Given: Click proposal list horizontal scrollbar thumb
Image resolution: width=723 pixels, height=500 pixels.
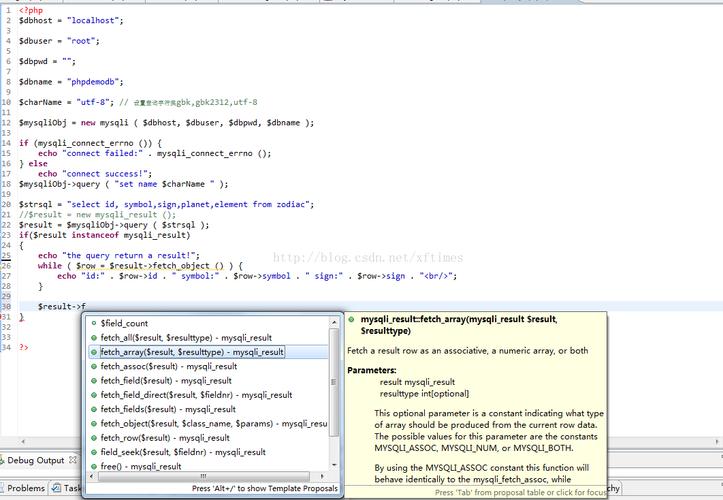Looking at the screenshot, I should (203, 476).
